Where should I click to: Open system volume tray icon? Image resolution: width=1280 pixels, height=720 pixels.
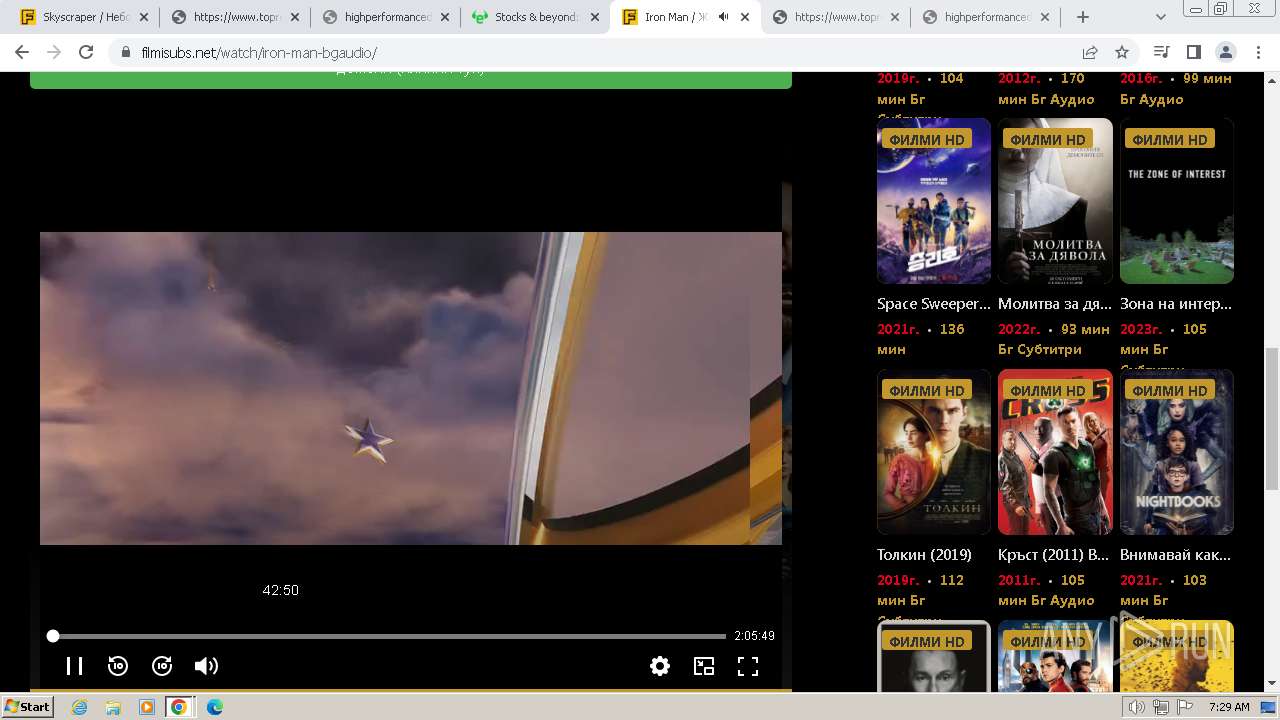click(1137, 707)
